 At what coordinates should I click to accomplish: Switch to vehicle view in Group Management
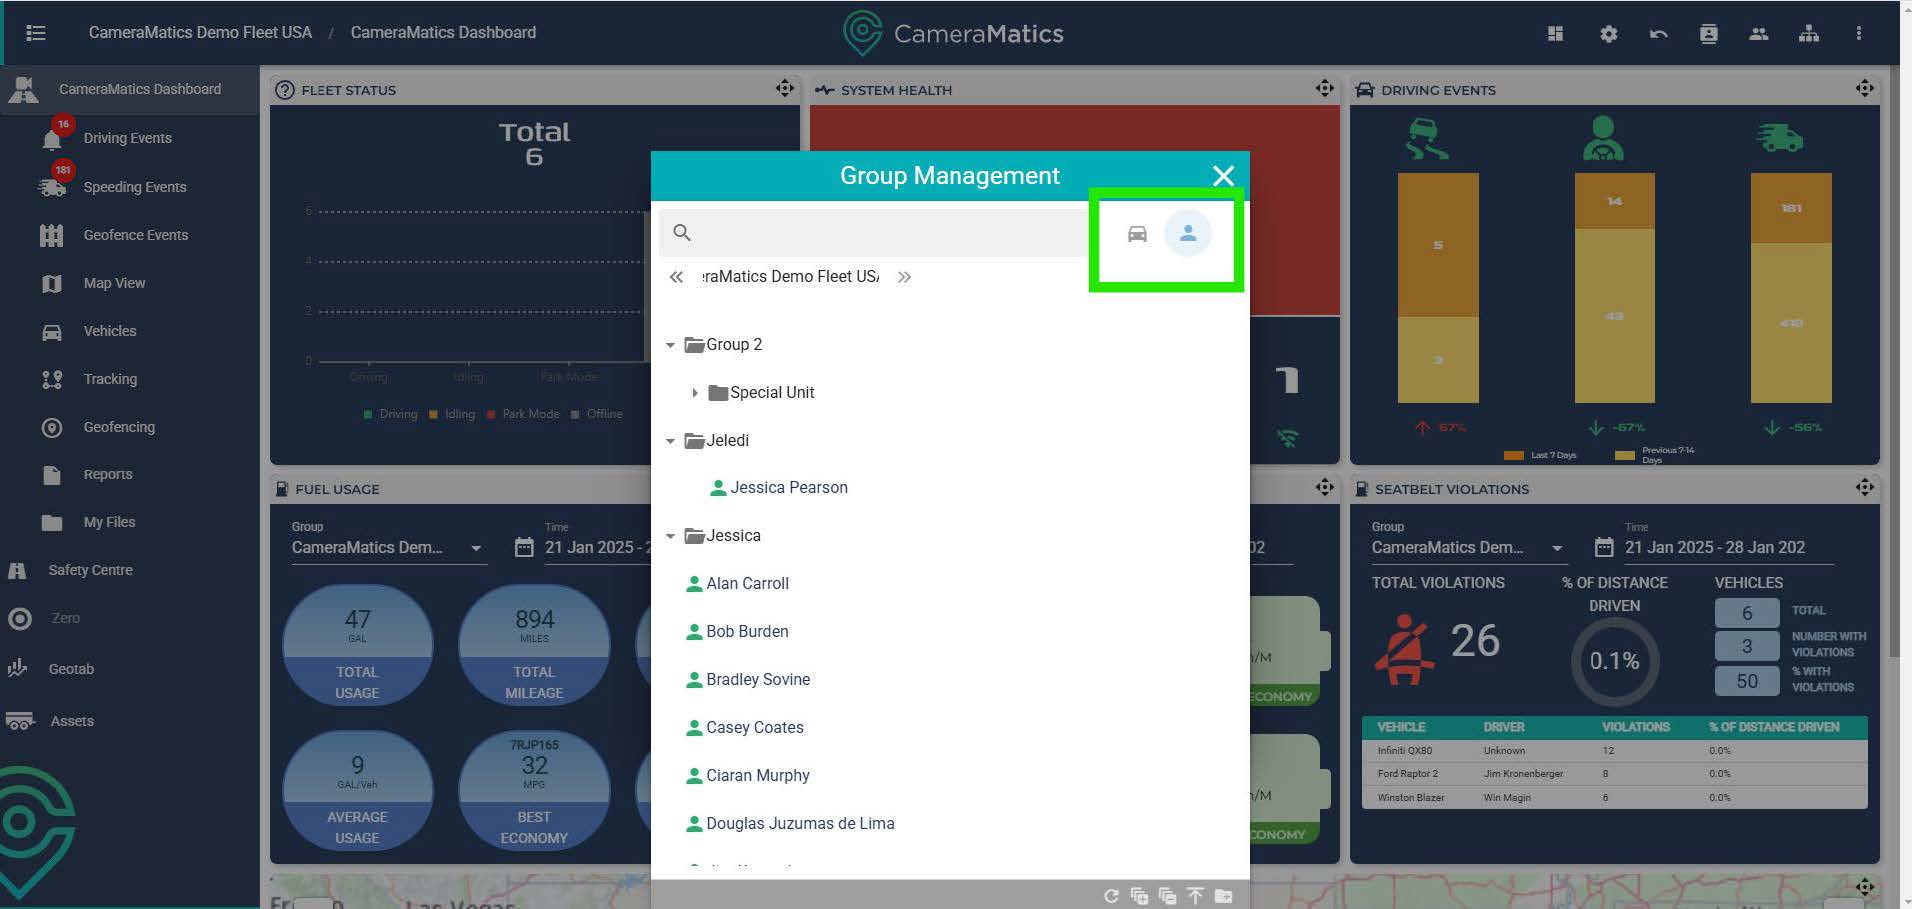(x=1137, y=234)
